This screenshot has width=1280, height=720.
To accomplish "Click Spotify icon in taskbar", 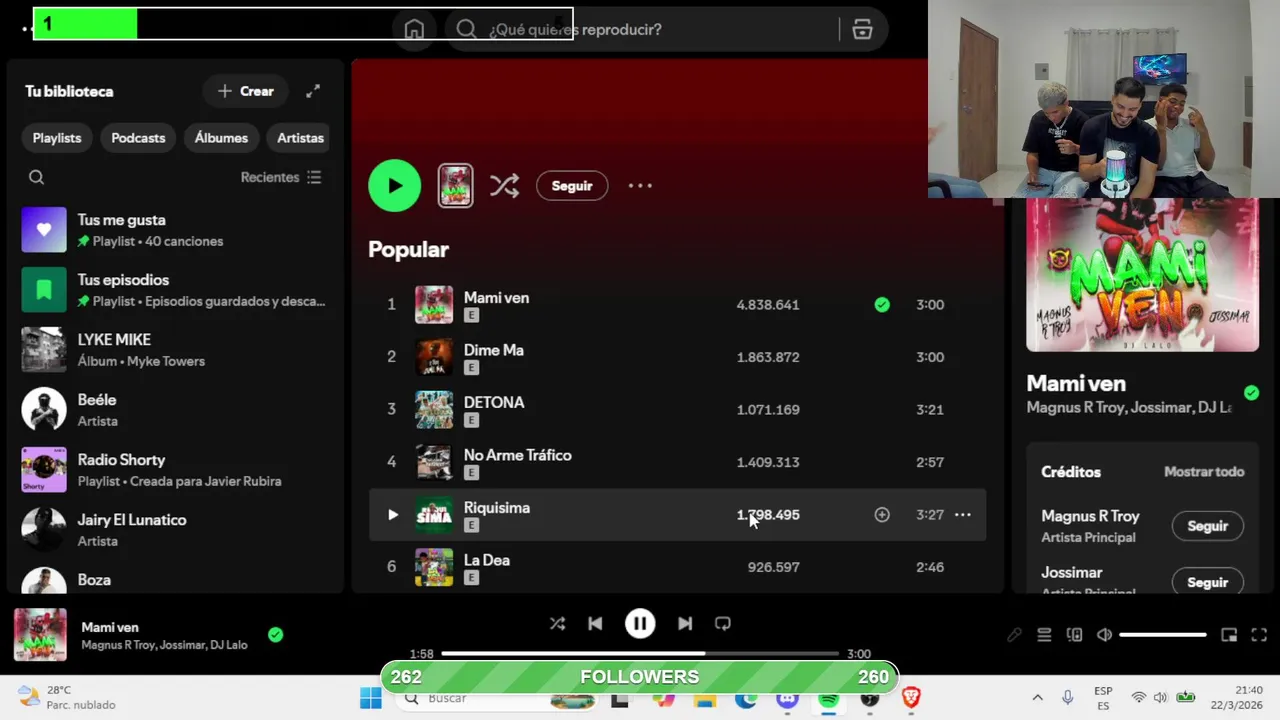I will [x=829, y=699].
